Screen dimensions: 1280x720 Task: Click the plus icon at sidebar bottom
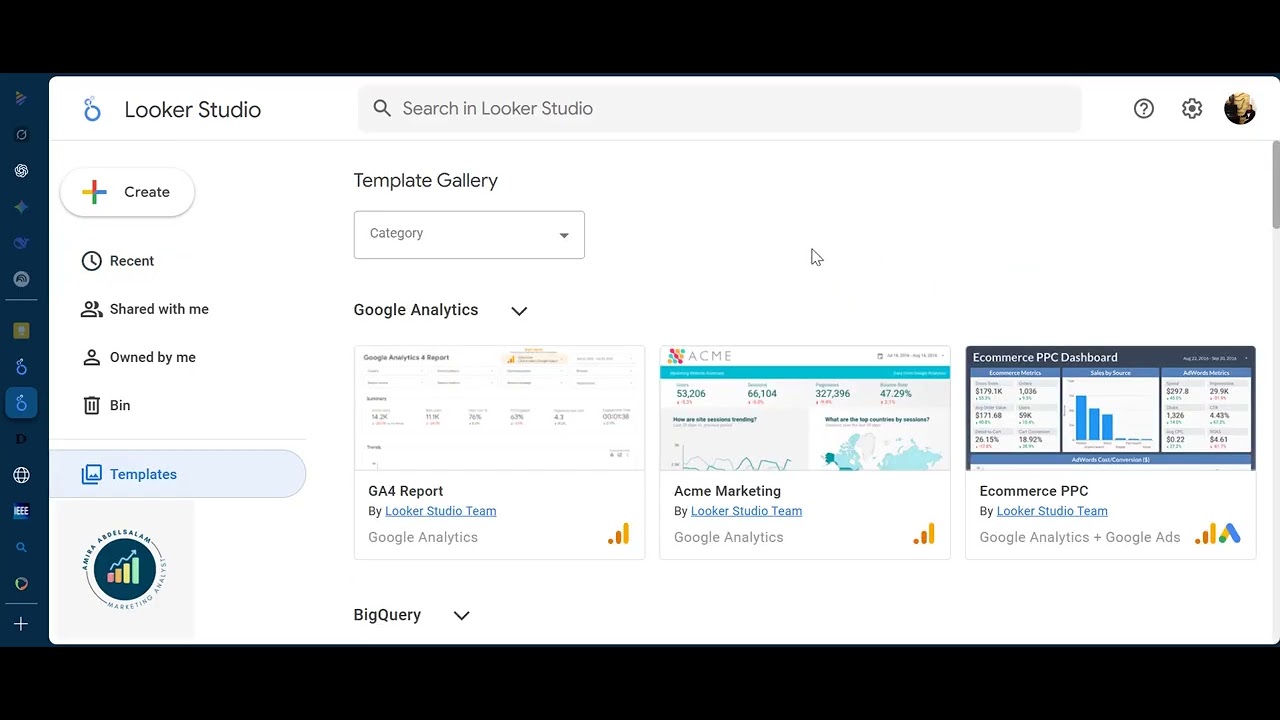click(x=21, y=624)
